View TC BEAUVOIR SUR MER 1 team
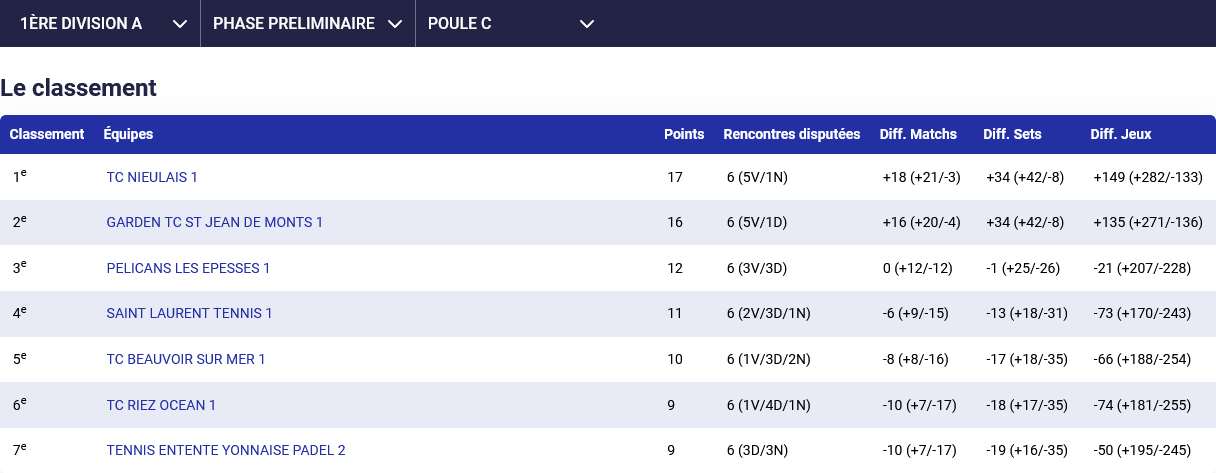 coord(186,359)
